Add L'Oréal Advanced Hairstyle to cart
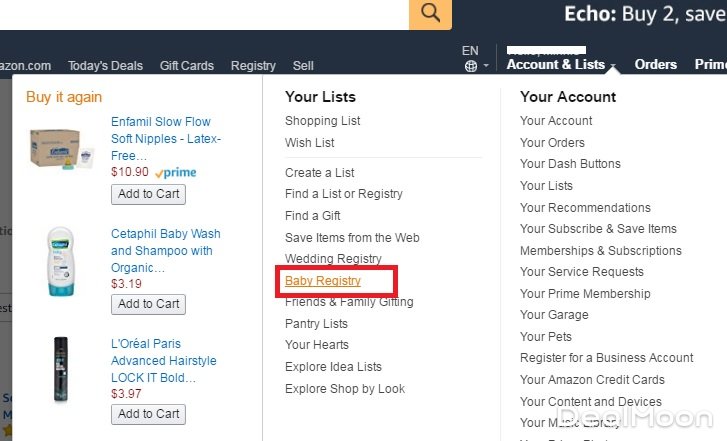The image size is (727, 441). tap(148, 414)
